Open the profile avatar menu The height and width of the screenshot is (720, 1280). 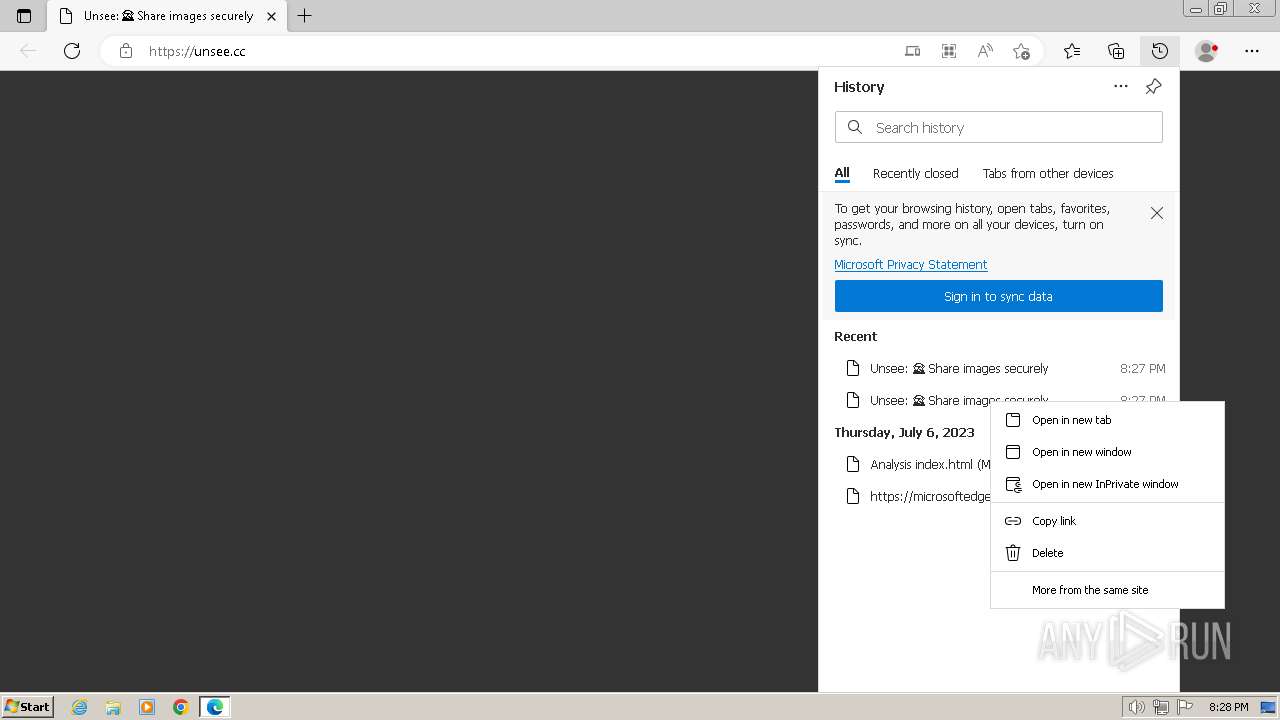1207,51
